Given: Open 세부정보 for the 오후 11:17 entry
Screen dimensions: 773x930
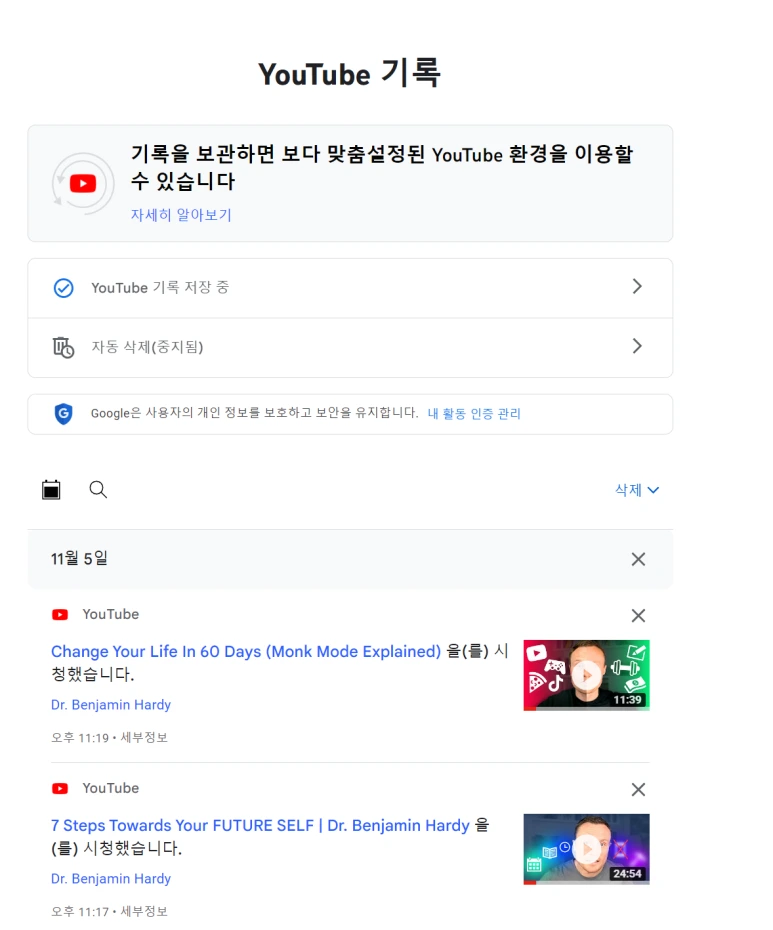Looking at the screenshot, I should 144,911.
